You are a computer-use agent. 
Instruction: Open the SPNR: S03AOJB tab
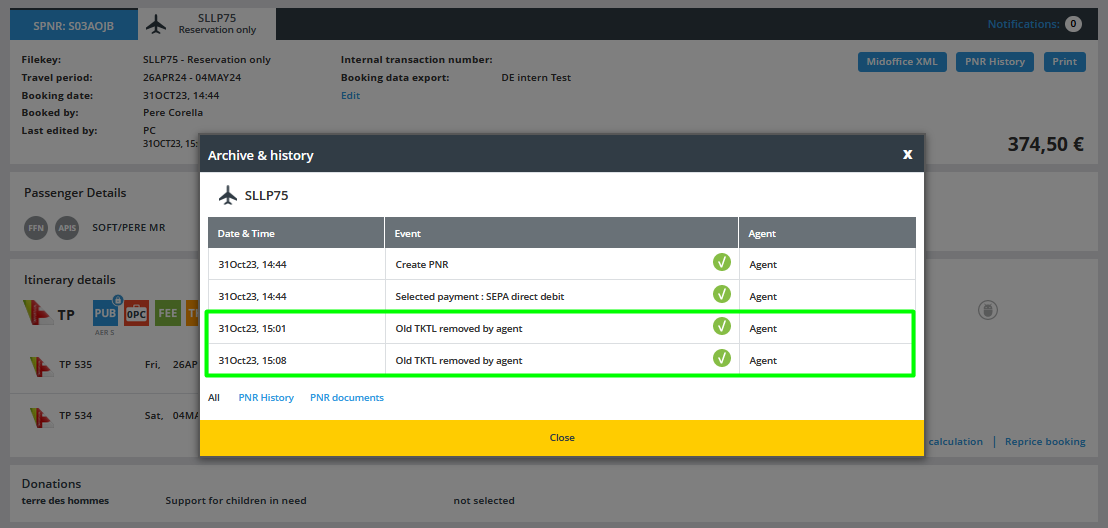[x=73, y=25]
